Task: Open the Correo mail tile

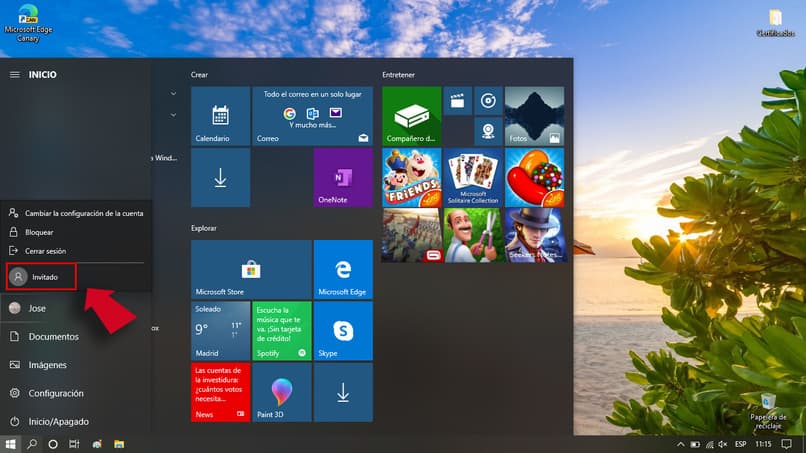Action: coord(313,116)
